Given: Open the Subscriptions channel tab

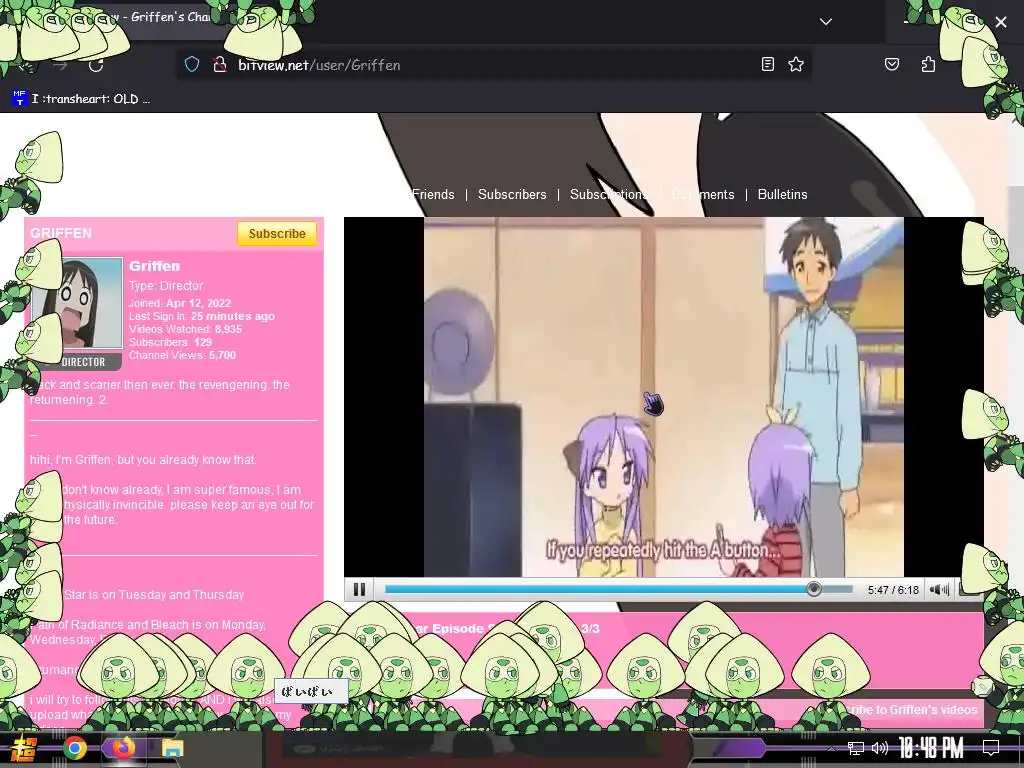Looking at the screenshot, I should click(609, 195).
